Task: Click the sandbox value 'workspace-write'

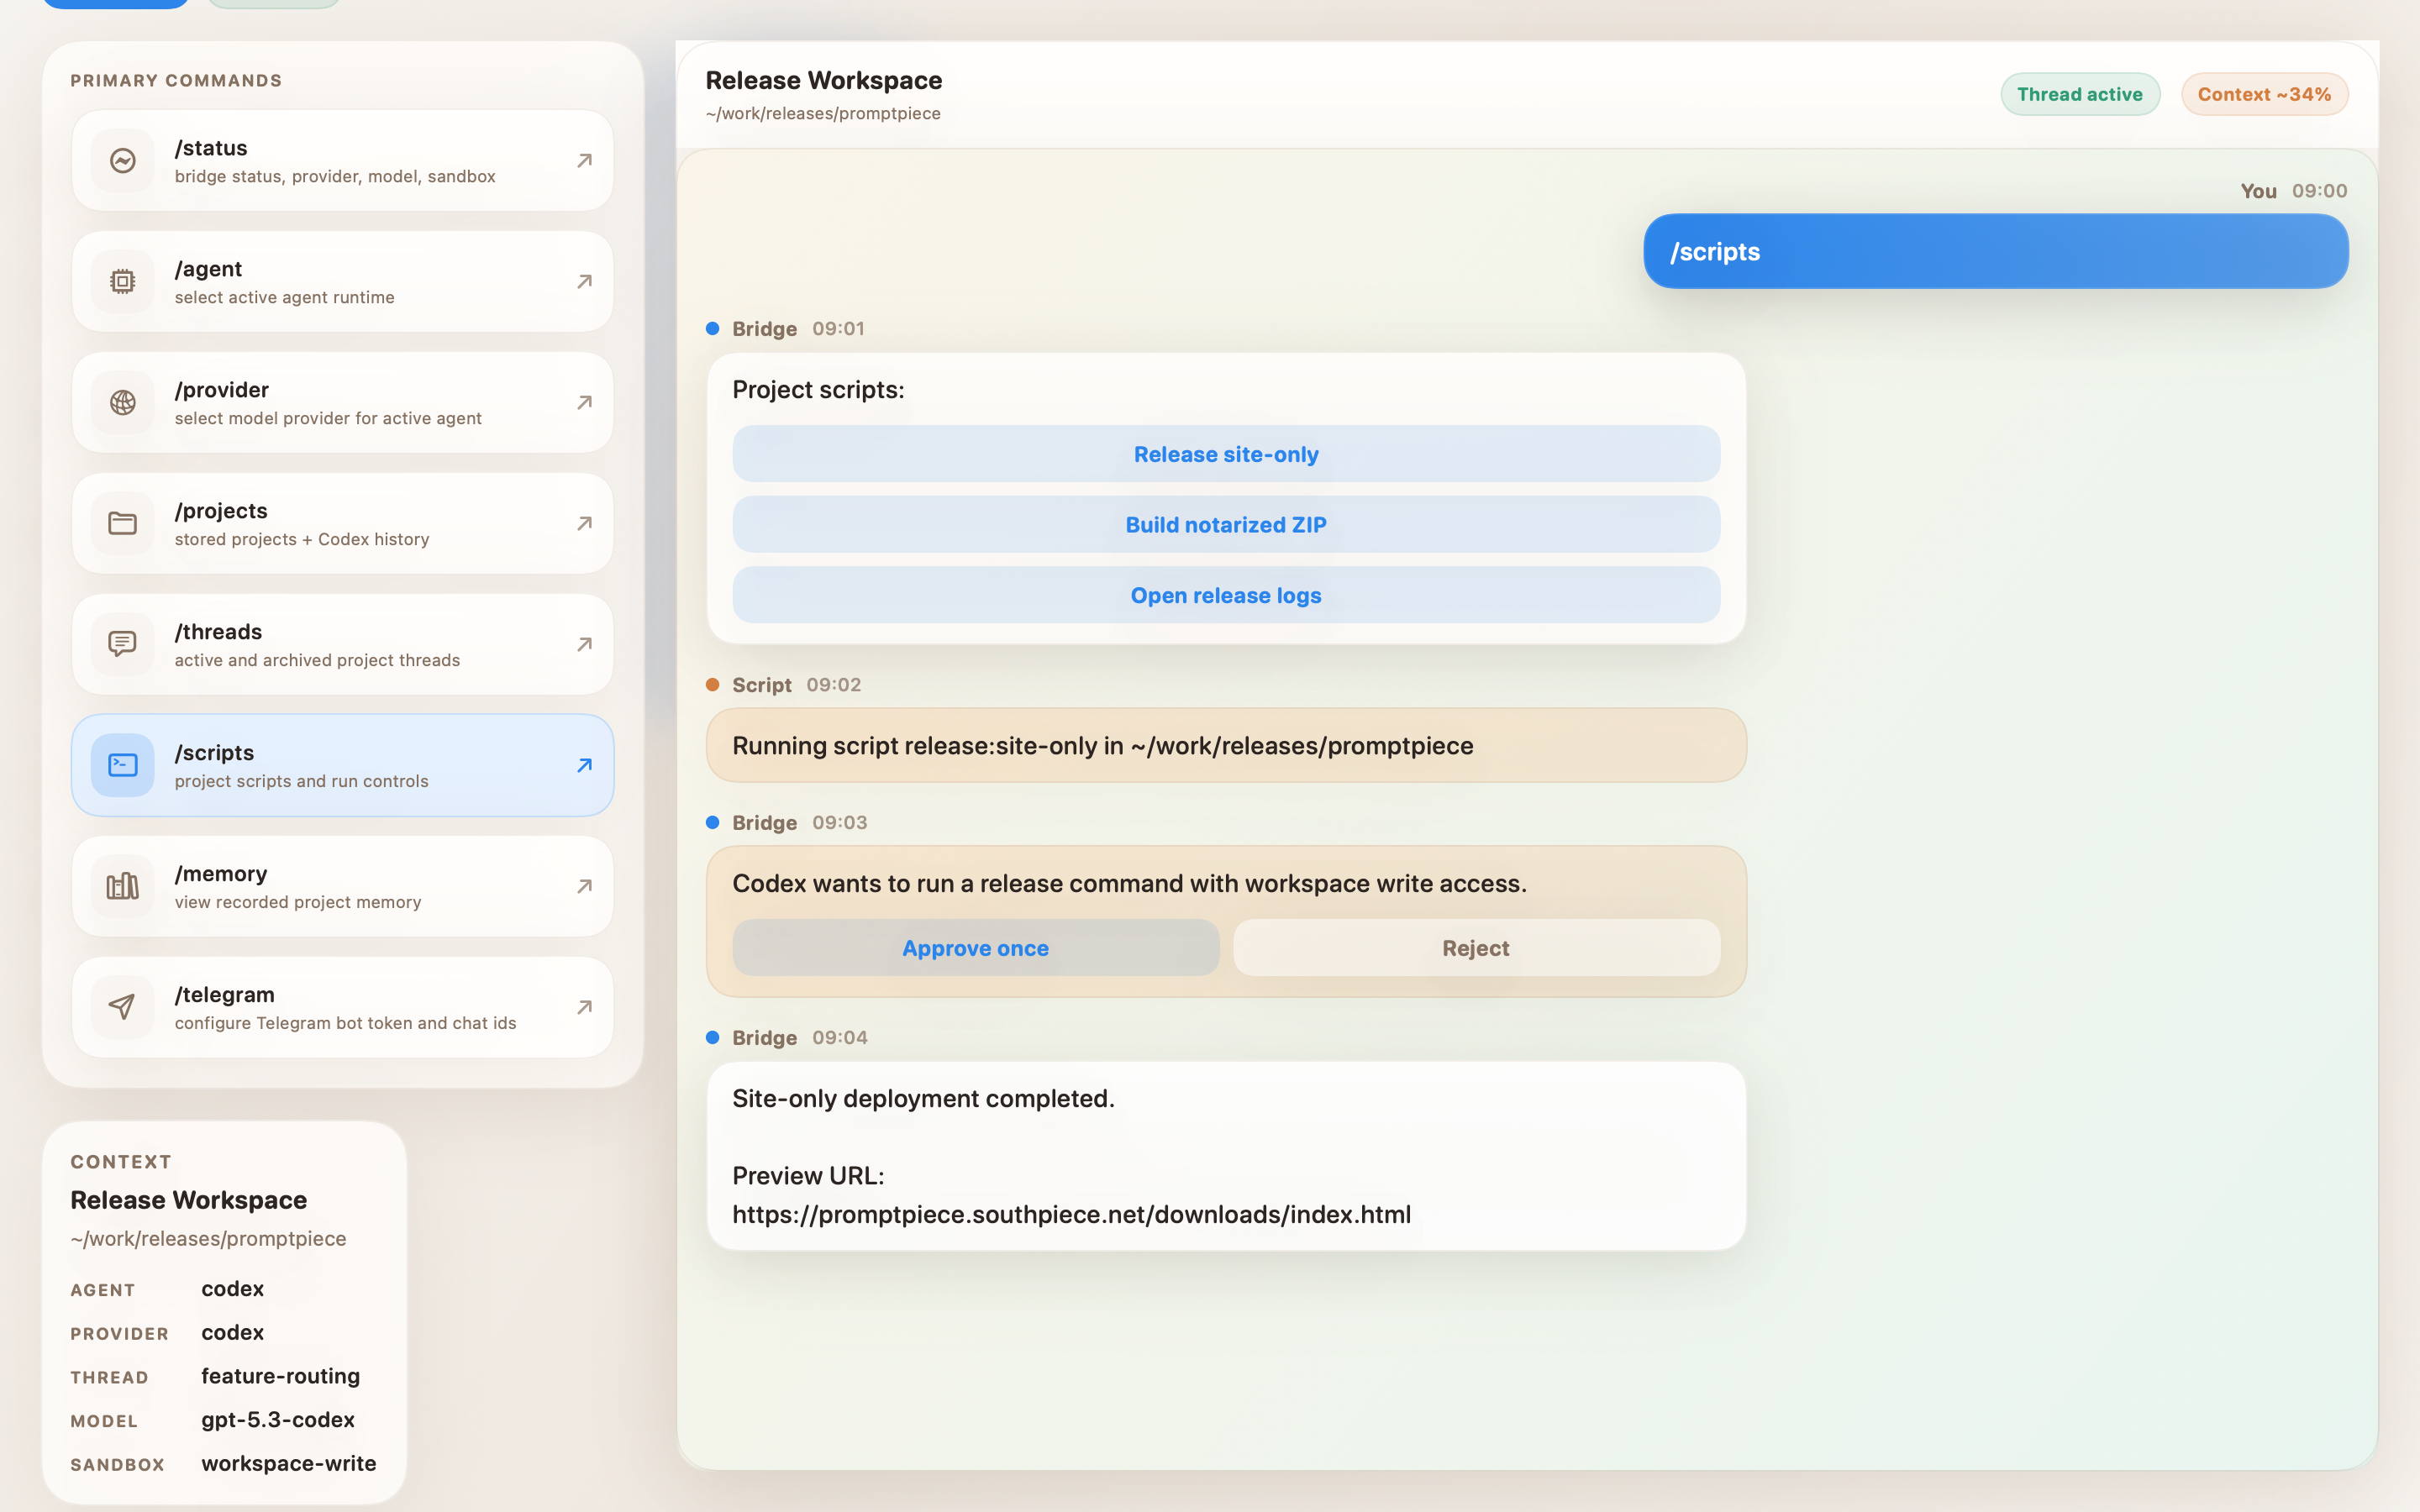Action: [x=289, y=1463]
